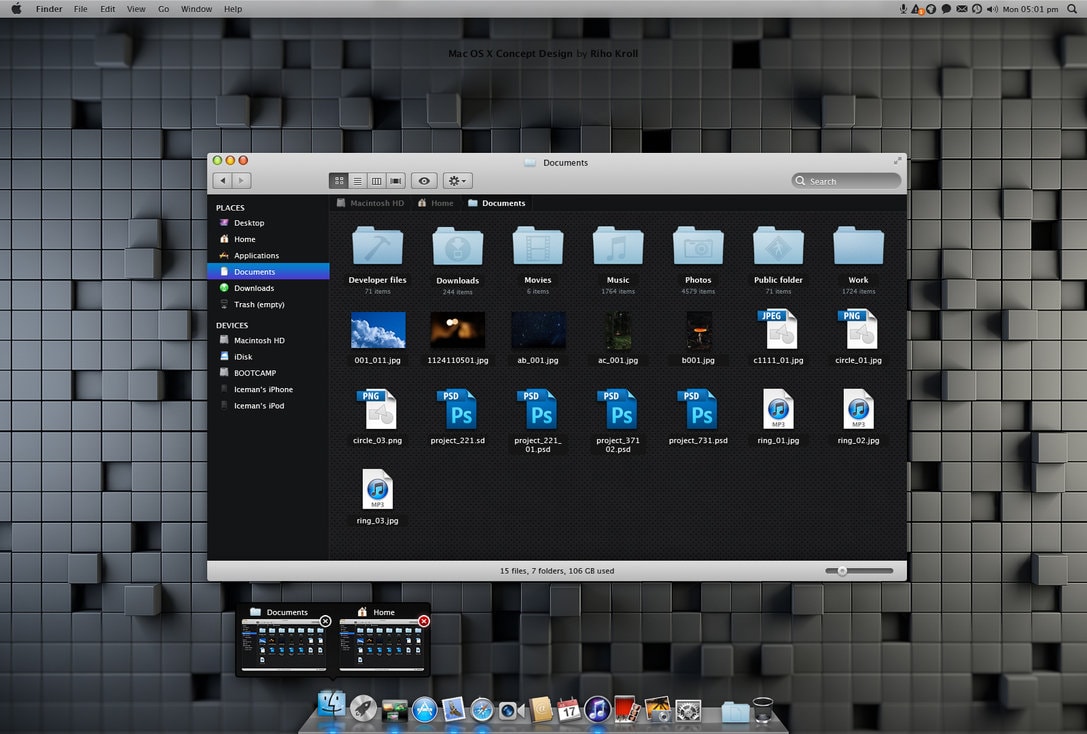Switch to list view in toolbar

[x=358, y=181]
